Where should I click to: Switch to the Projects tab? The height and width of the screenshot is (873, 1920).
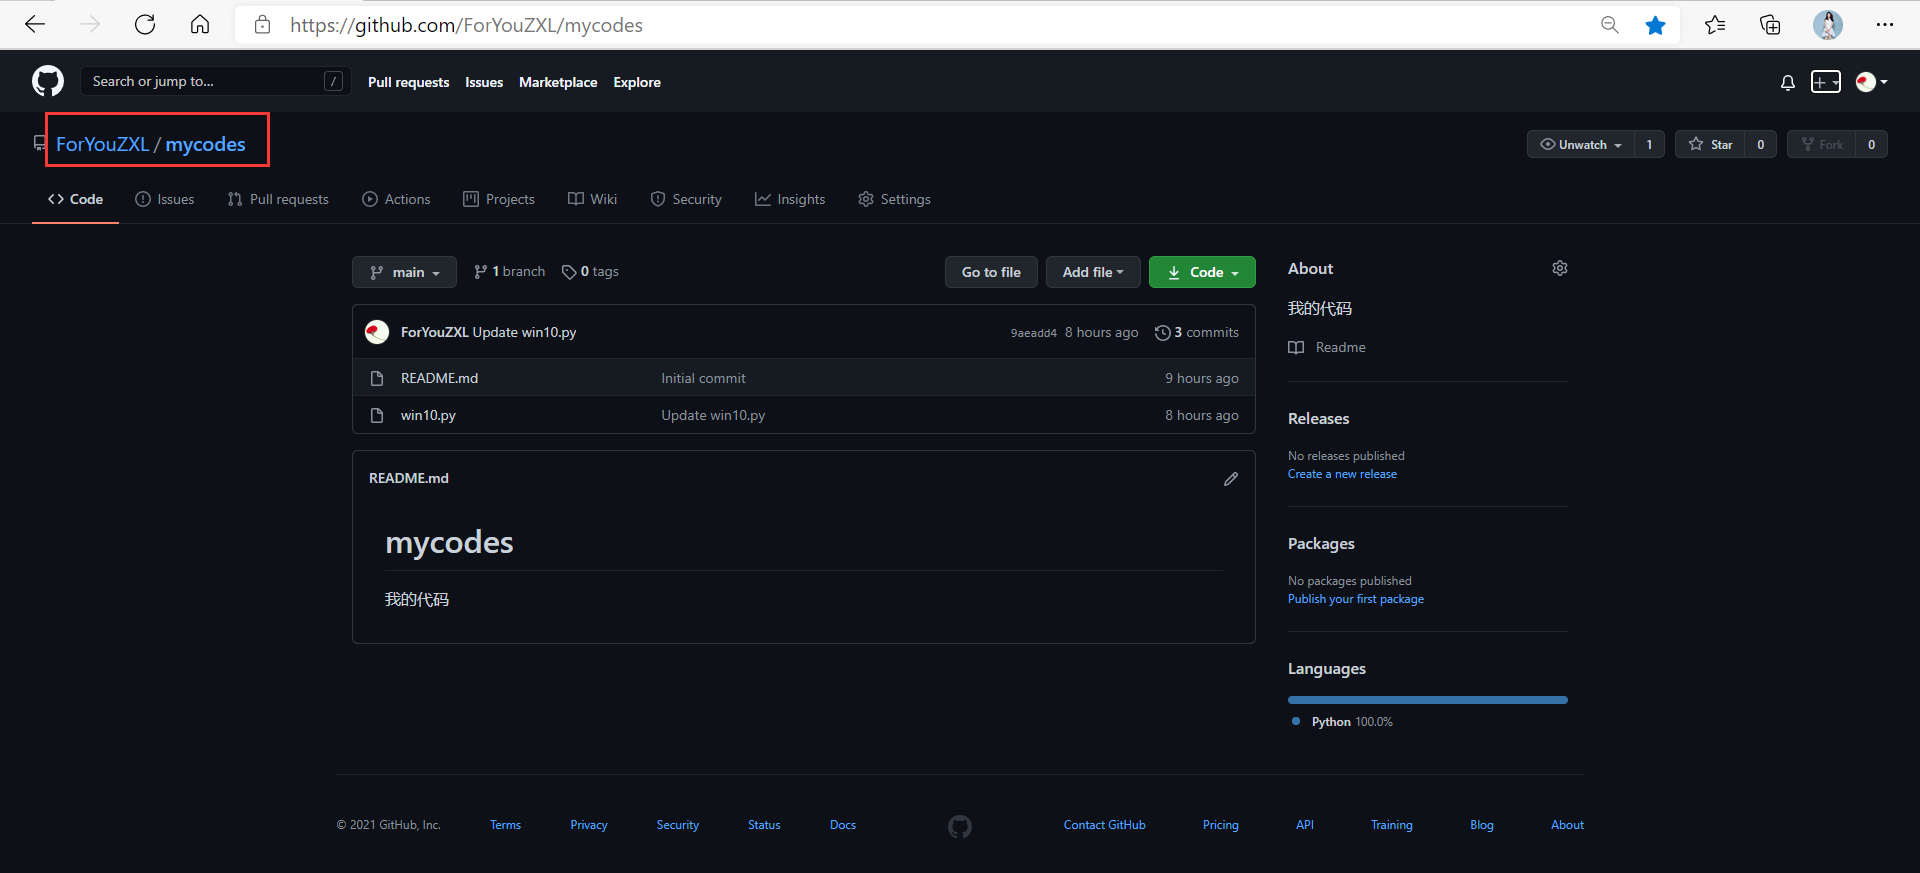pos(499,199)
